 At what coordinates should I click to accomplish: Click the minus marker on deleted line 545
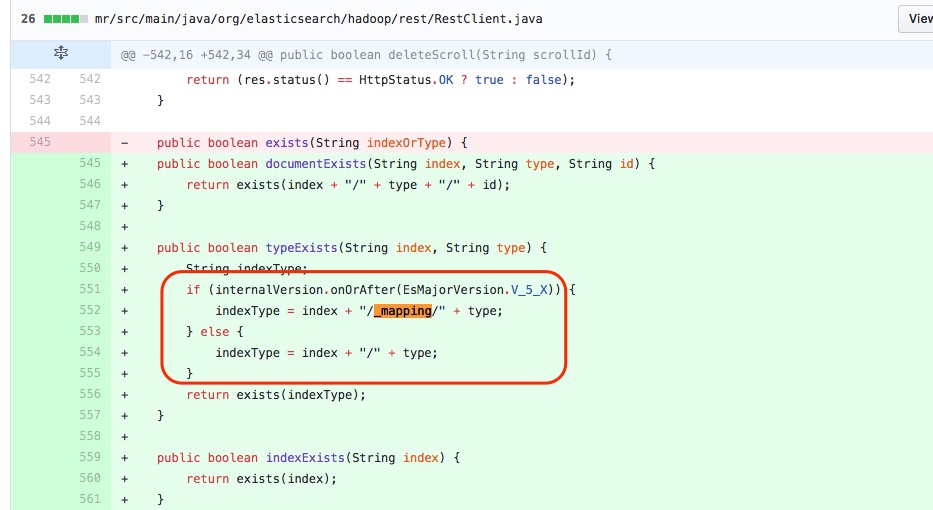point(124,143)
